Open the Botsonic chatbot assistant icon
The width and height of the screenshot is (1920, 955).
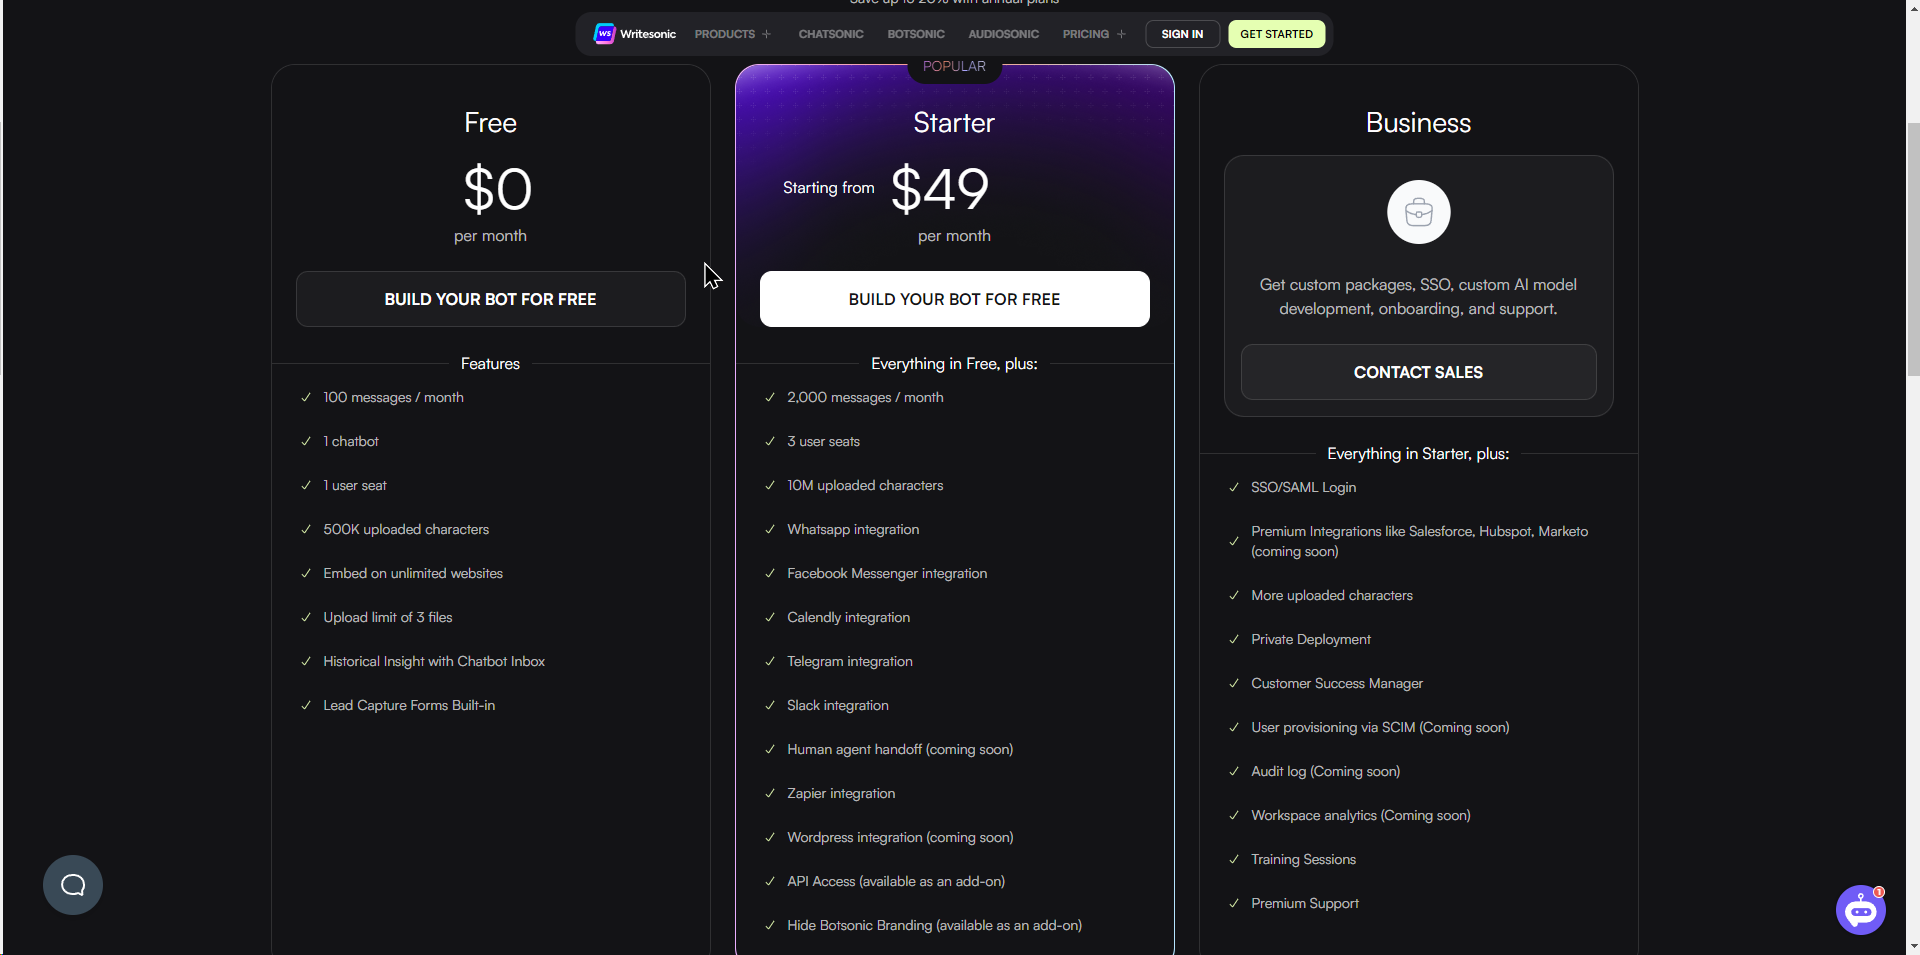coord(1860,910)
